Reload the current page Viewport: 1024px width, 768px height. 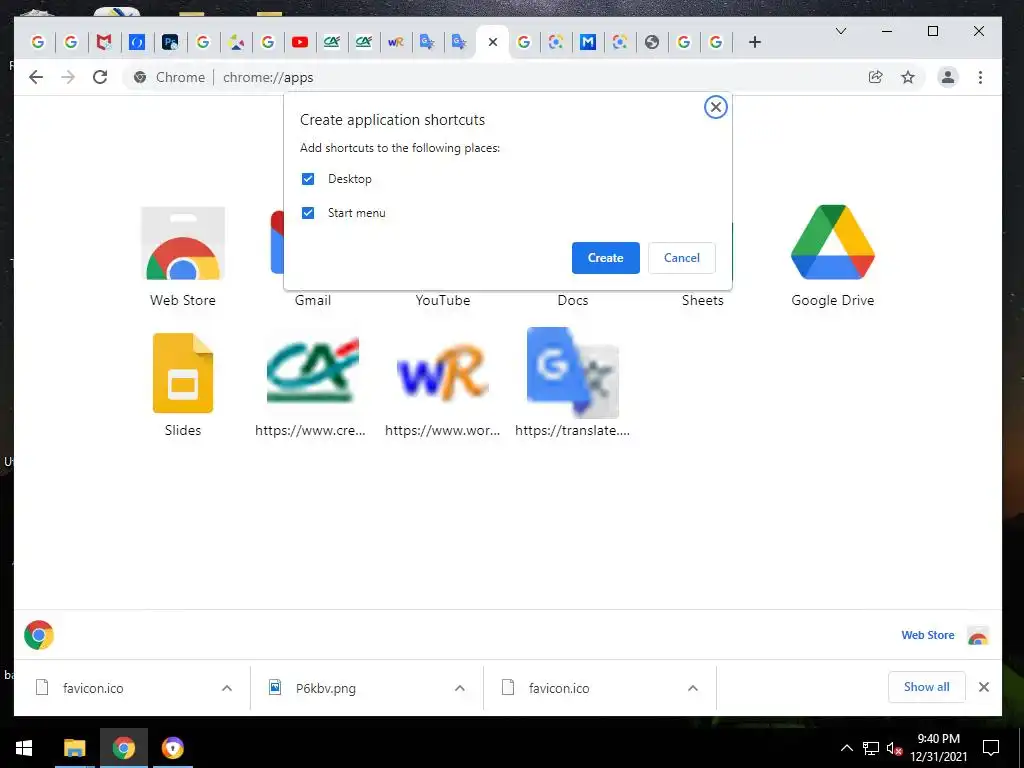pos(100,77)
